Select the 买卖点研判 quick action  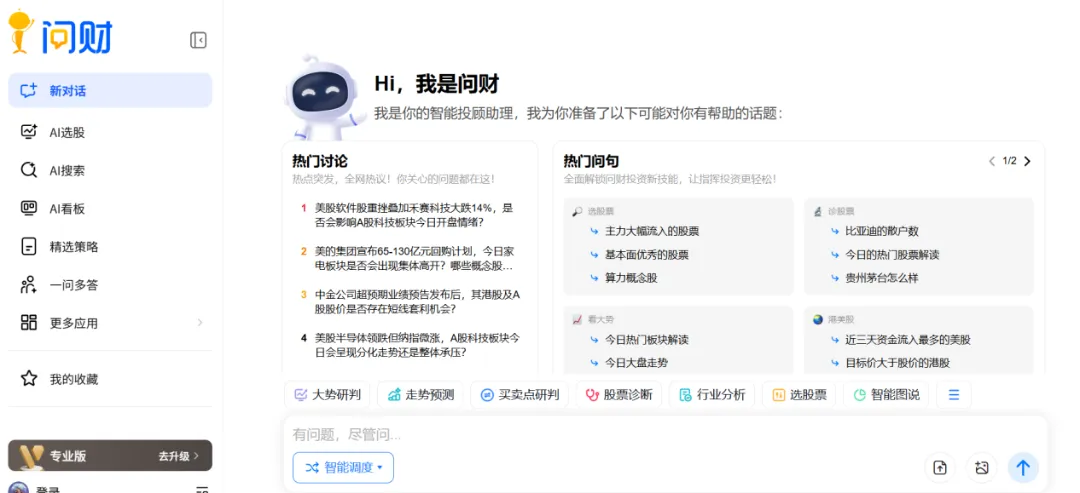pos(519,395)
